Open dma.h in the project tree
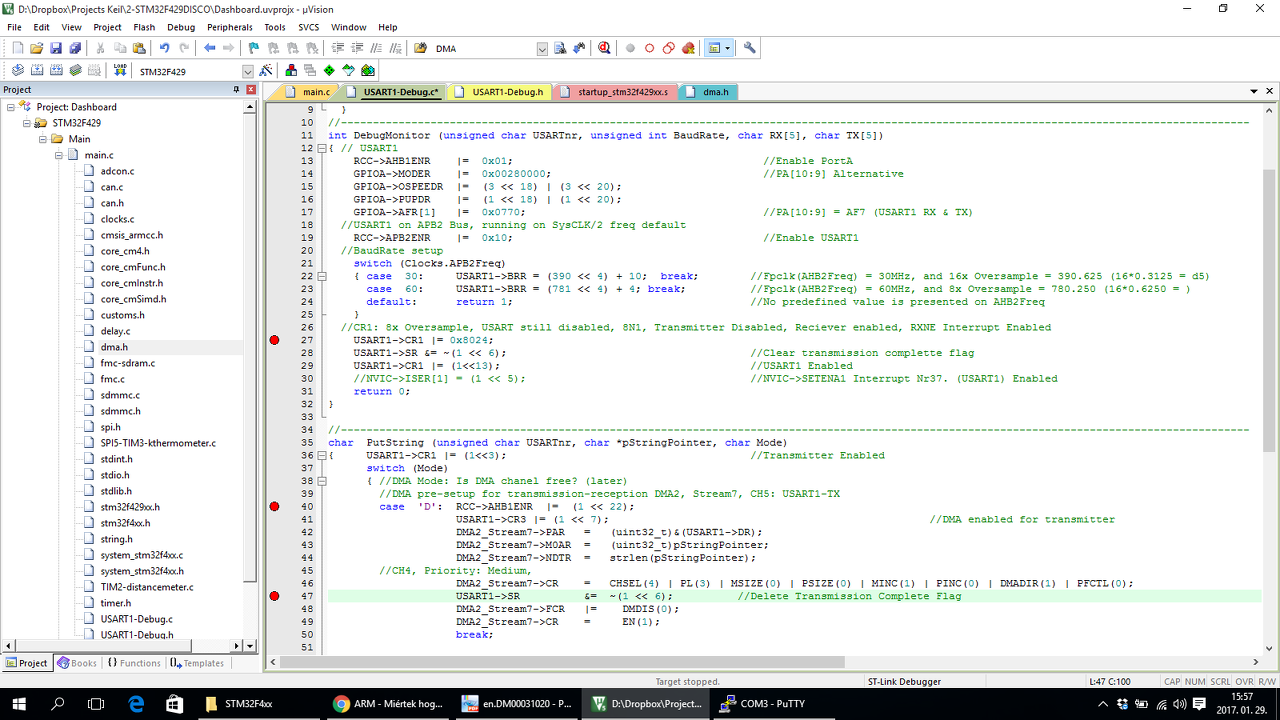The width and height of the screenshot is (1280, 720). click(113, 347)
